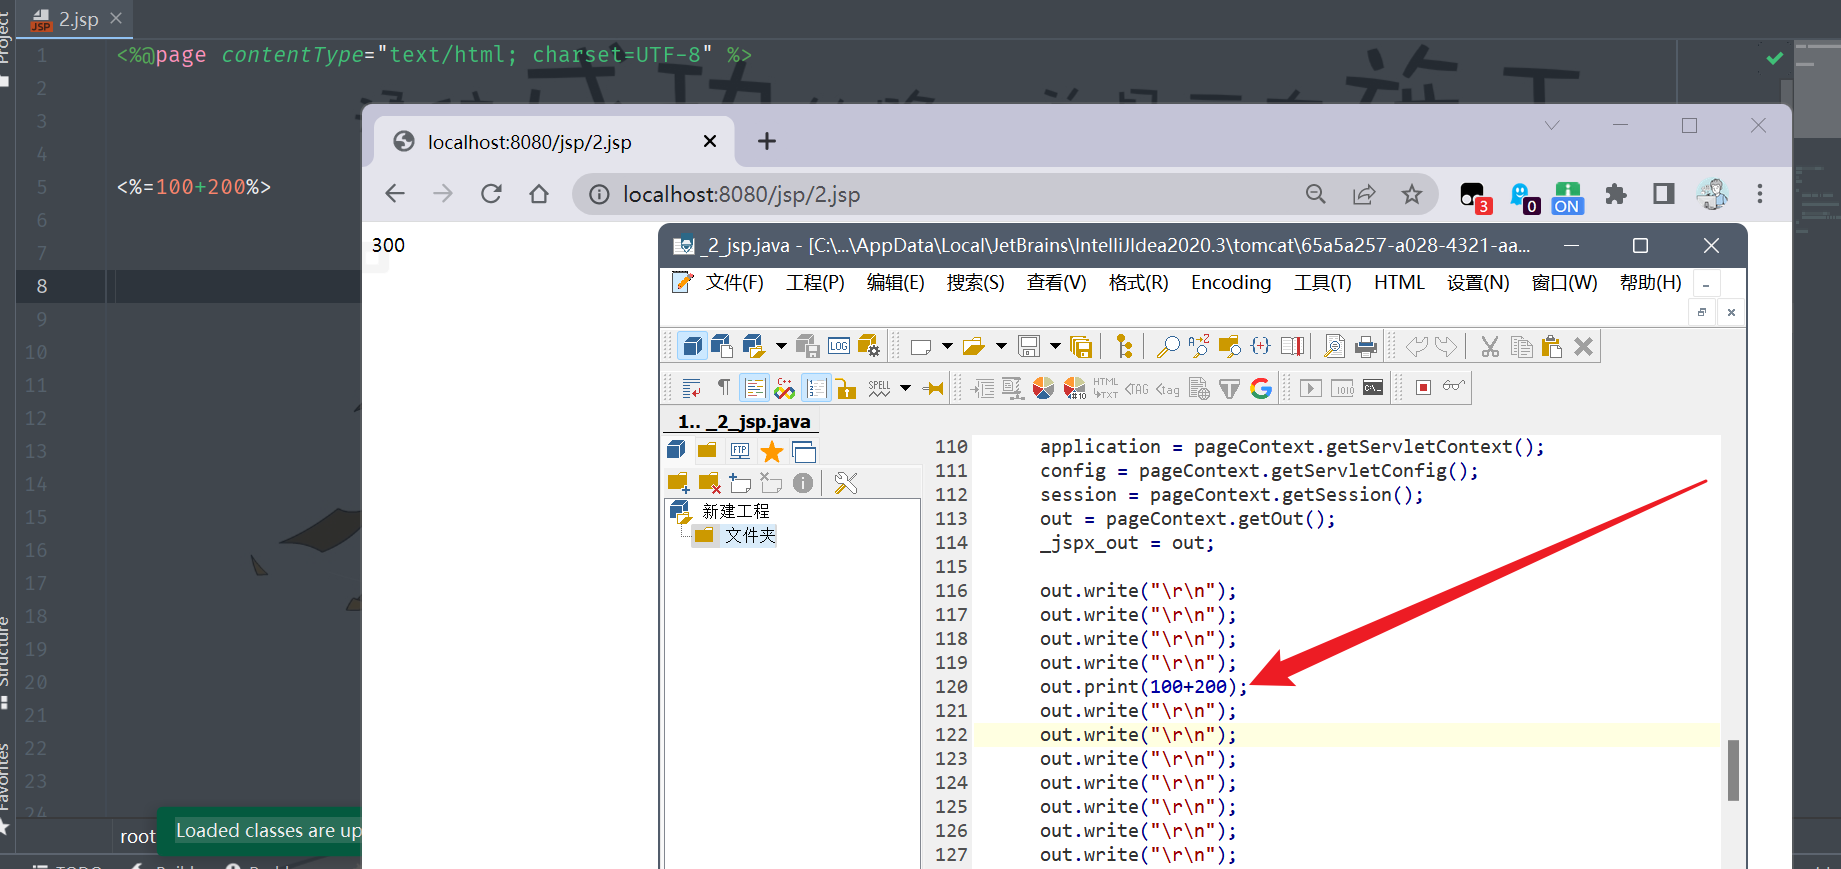The image size is (1841, 869).
Task: Create a new blank document icon
Action: click(x=921, y=347)
